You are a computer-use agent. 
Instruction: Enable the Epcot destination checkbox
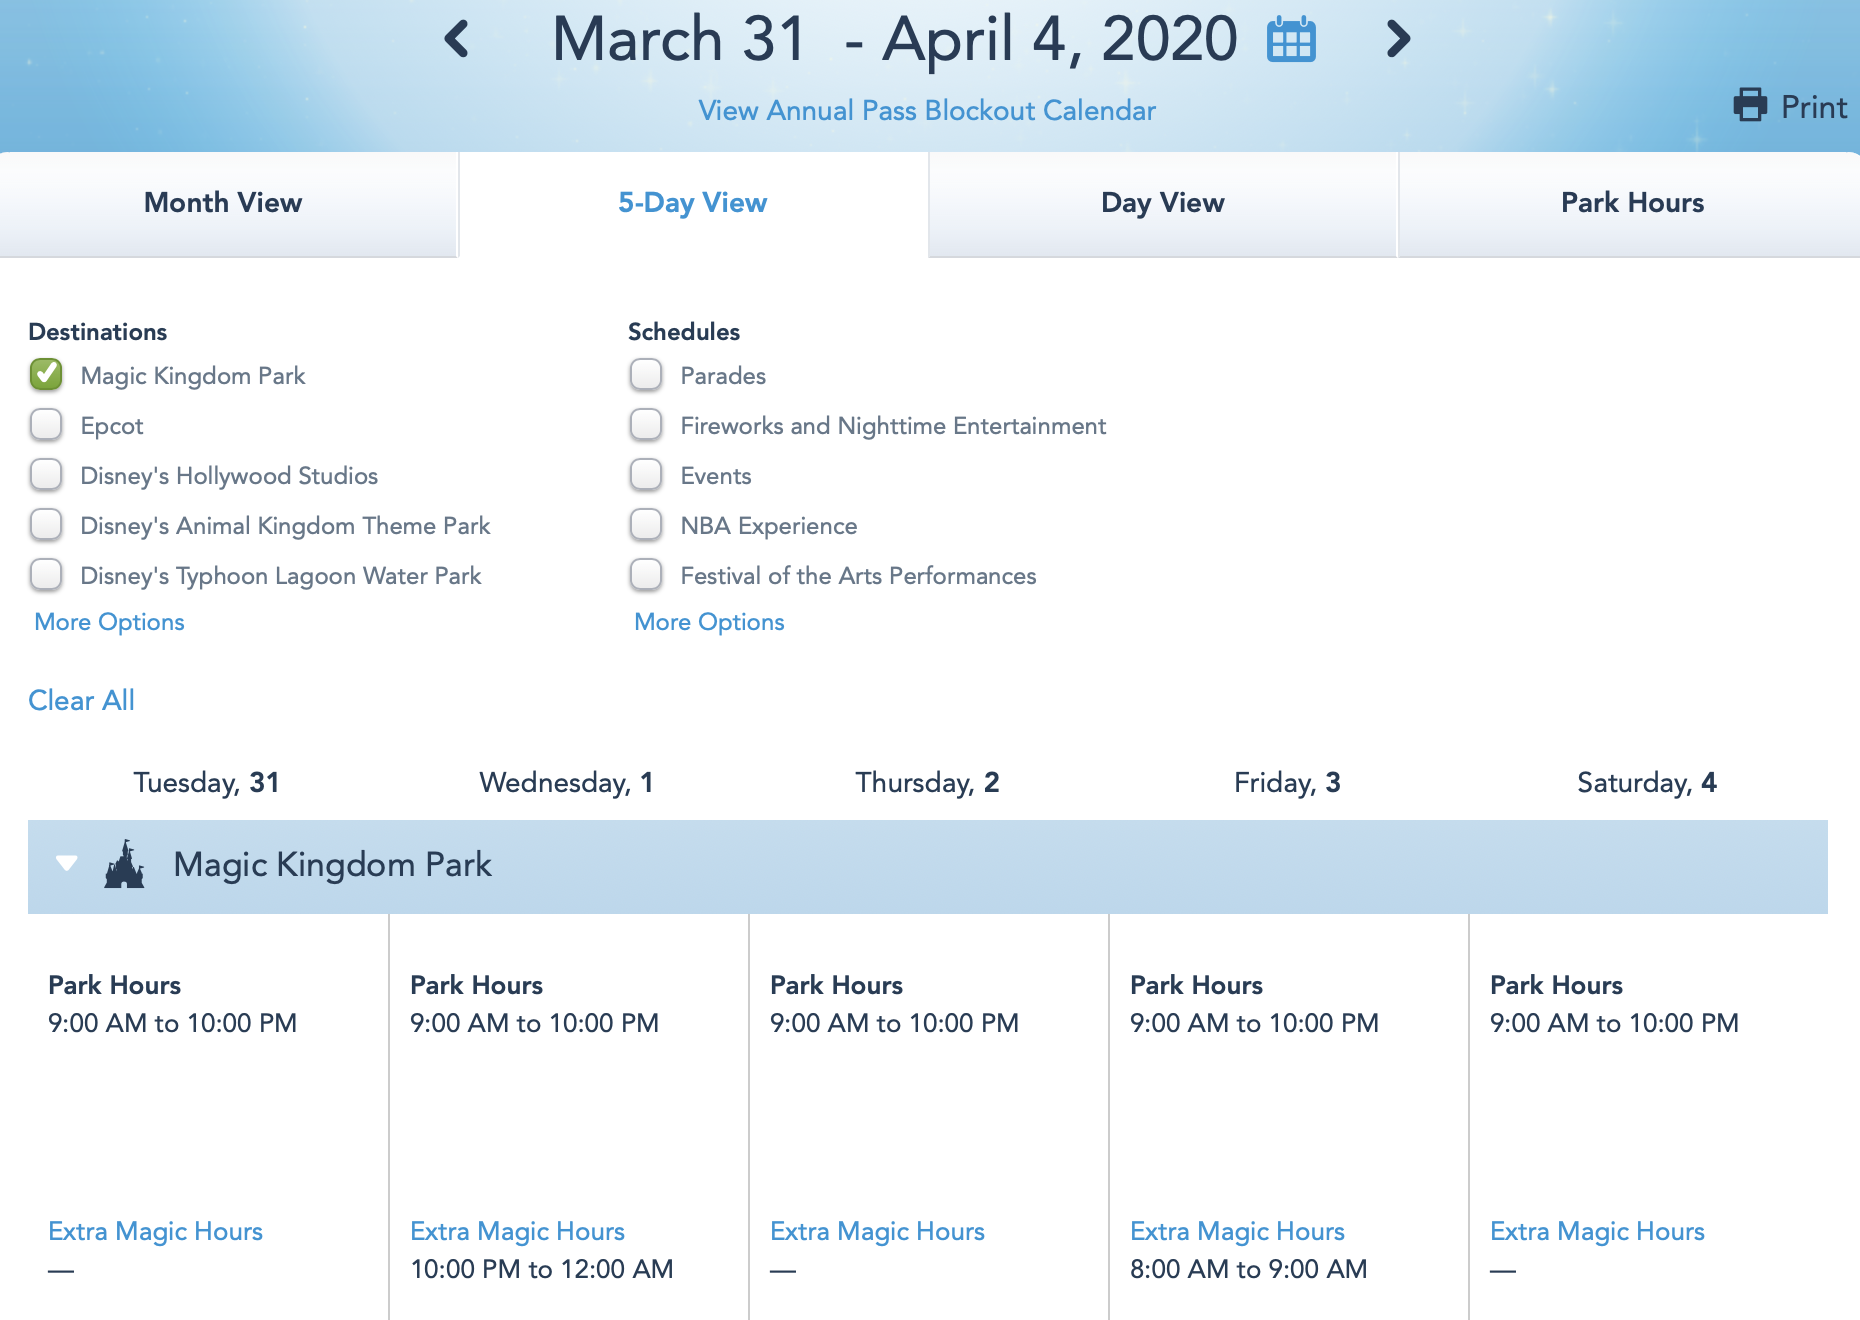click(46, 425)
